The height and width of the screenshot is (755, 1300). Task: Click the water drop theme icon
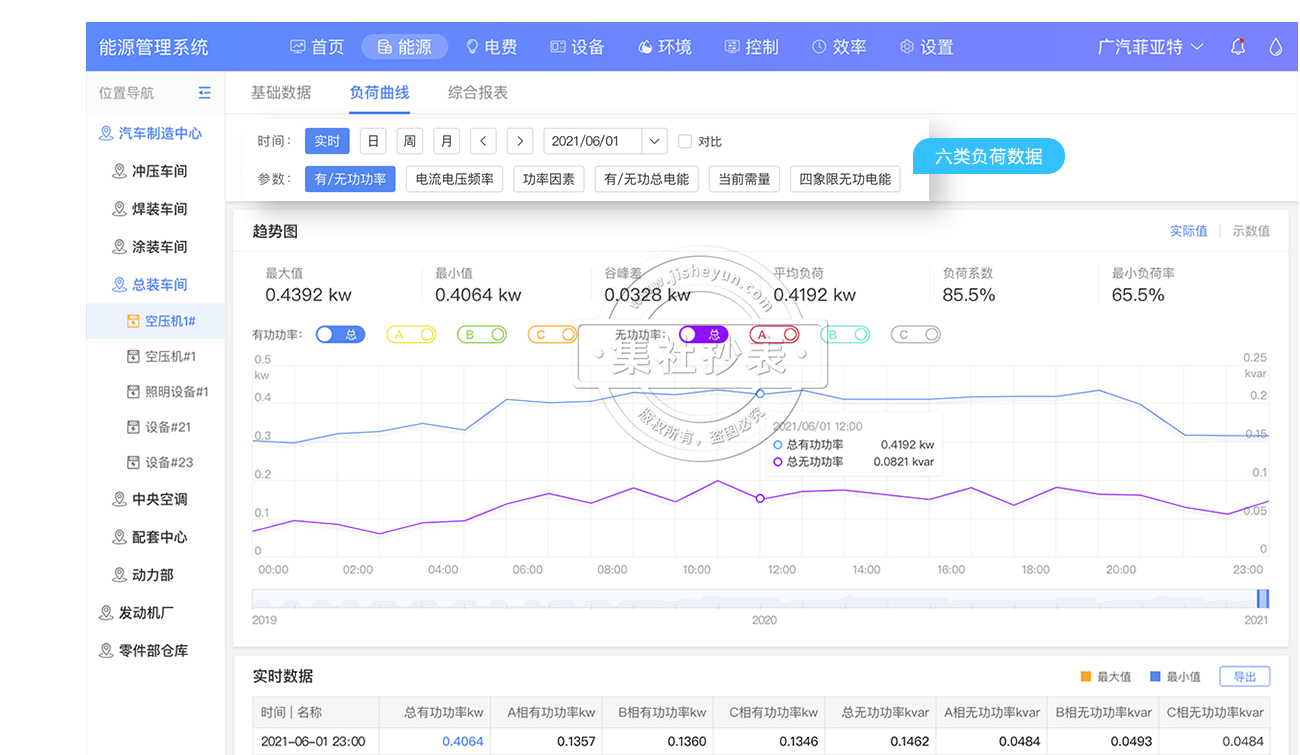pyautogui.click(x=1275, y=47)
